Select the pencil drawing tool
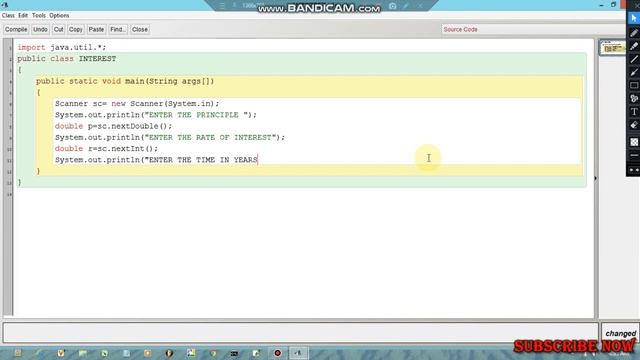 634,33
